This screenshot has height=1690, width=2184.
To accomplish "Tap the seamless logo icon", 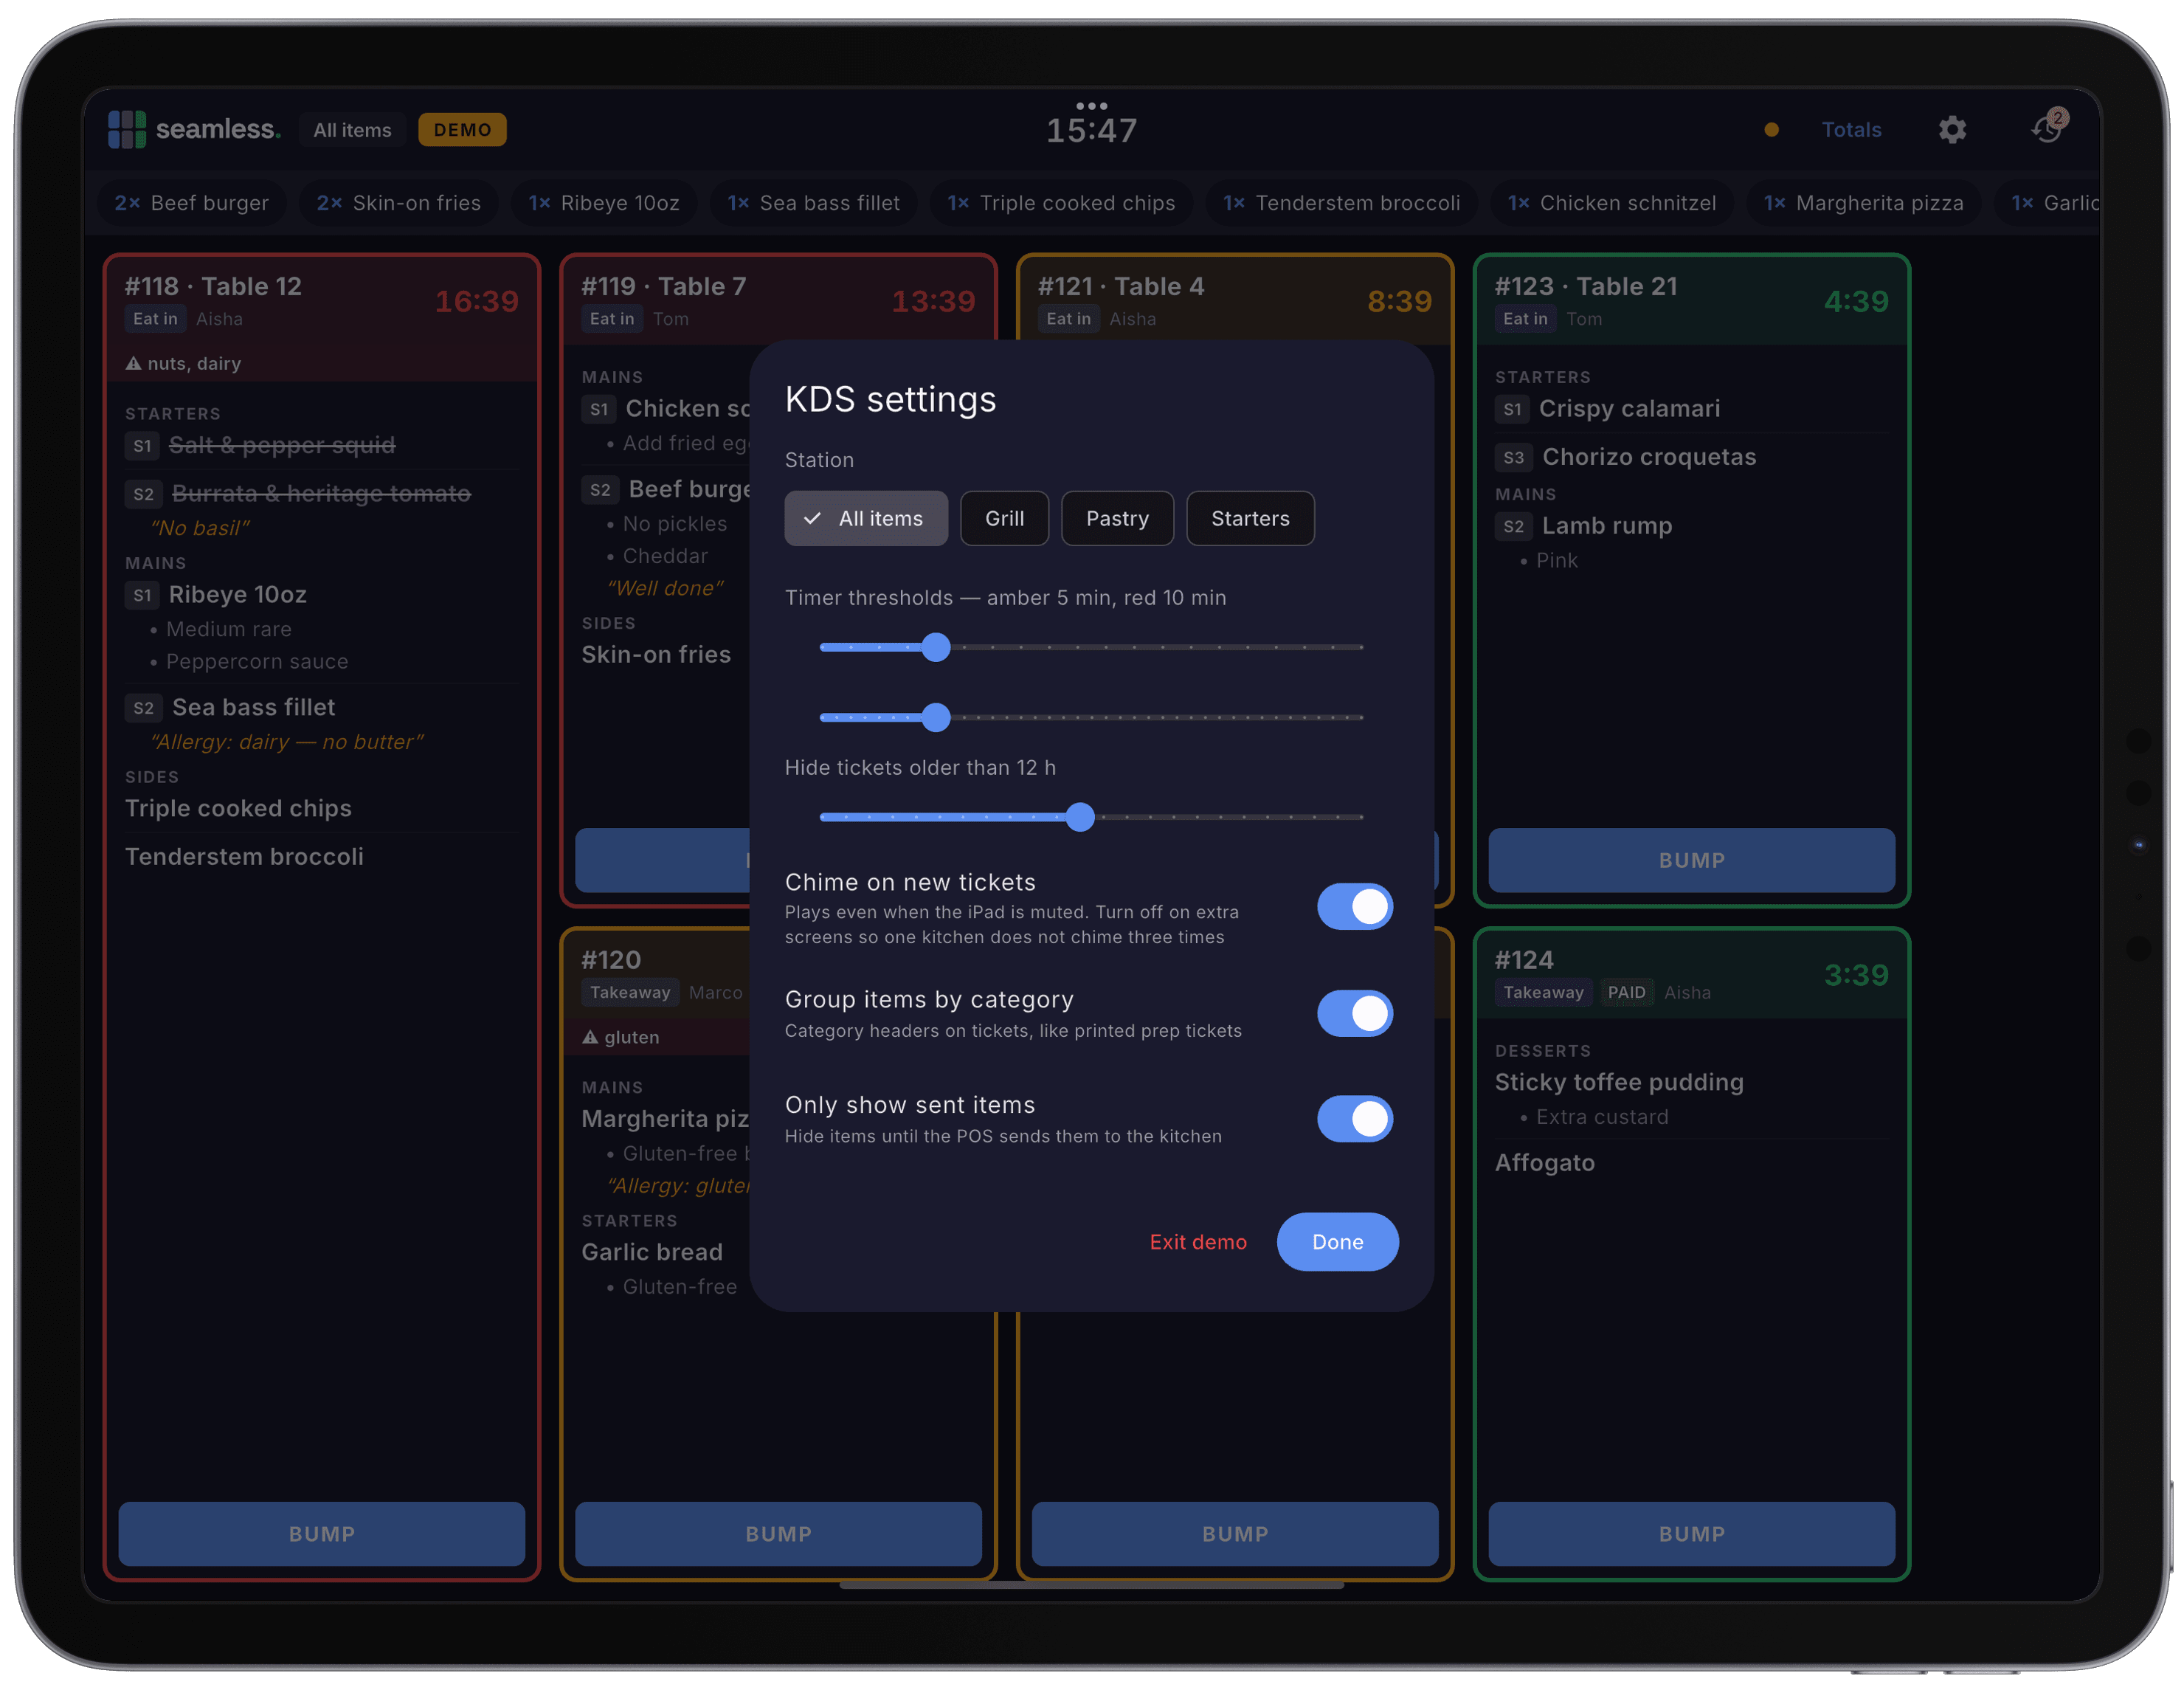I will point(126,129).
